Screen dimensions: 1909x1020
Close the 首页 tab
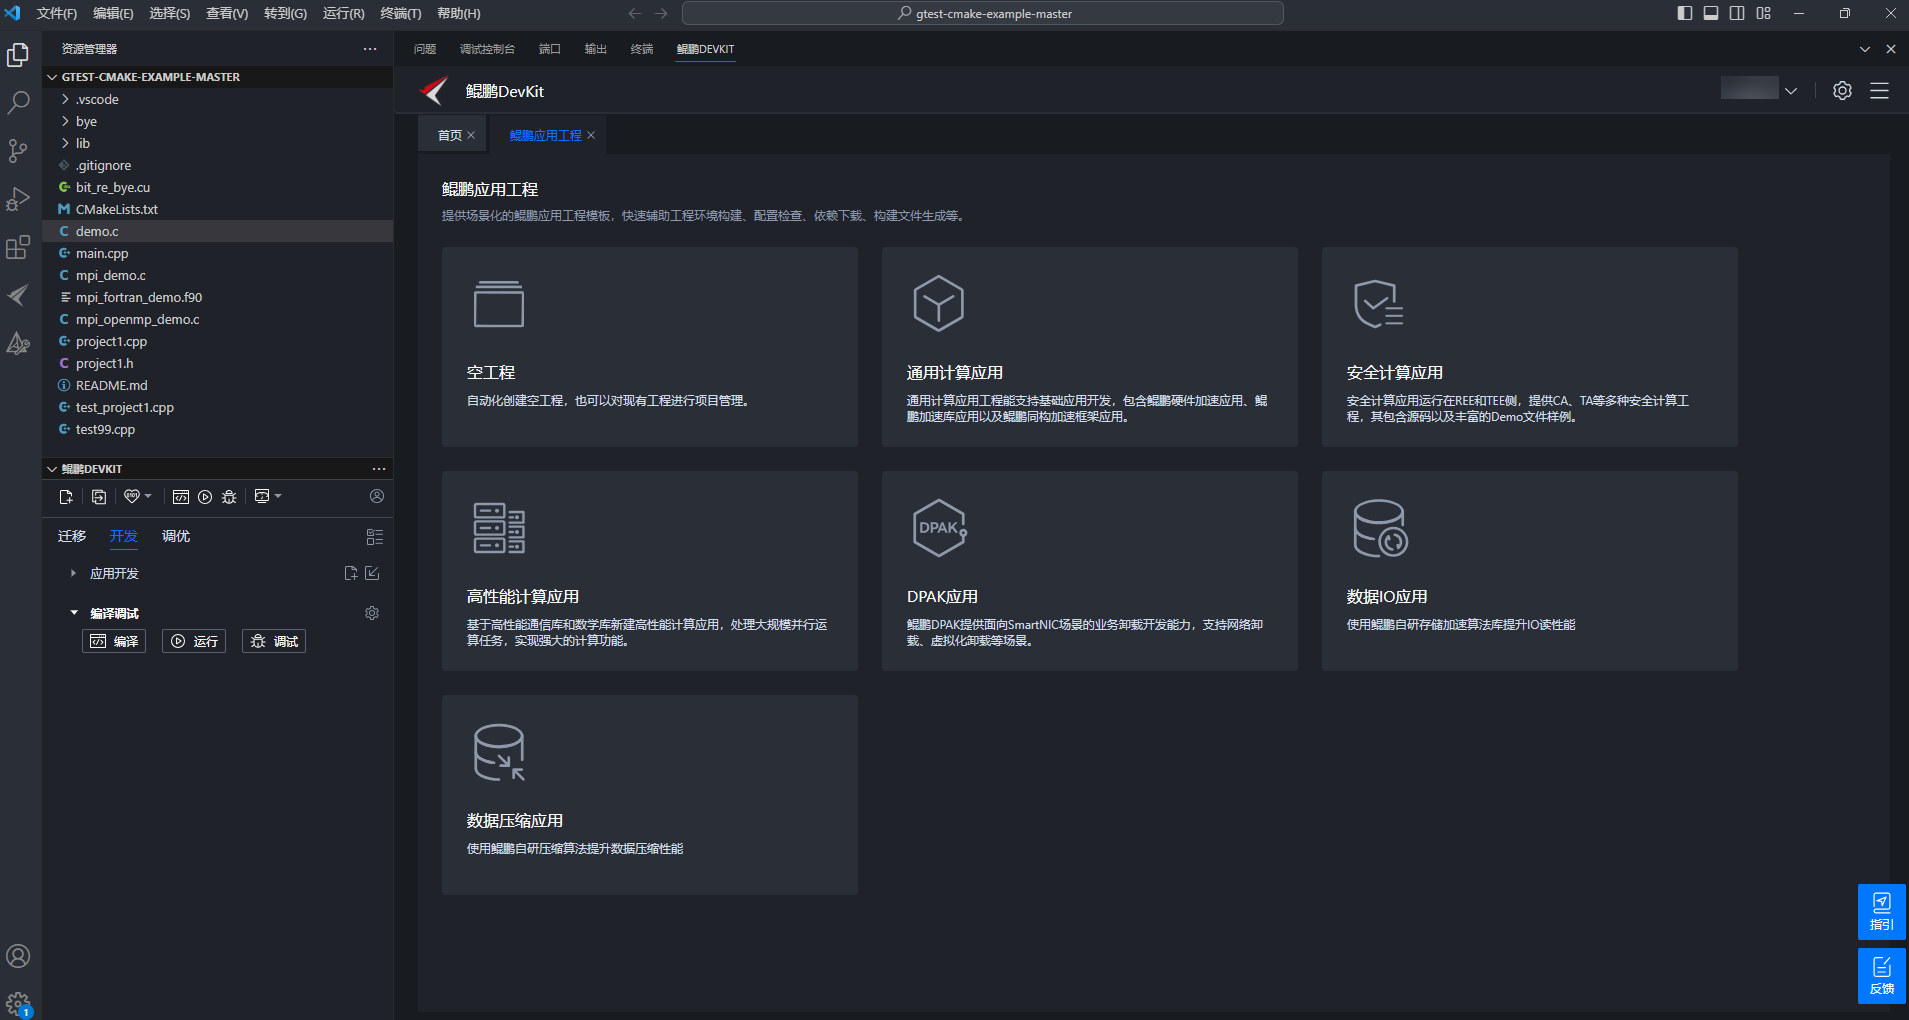(471, 135)
